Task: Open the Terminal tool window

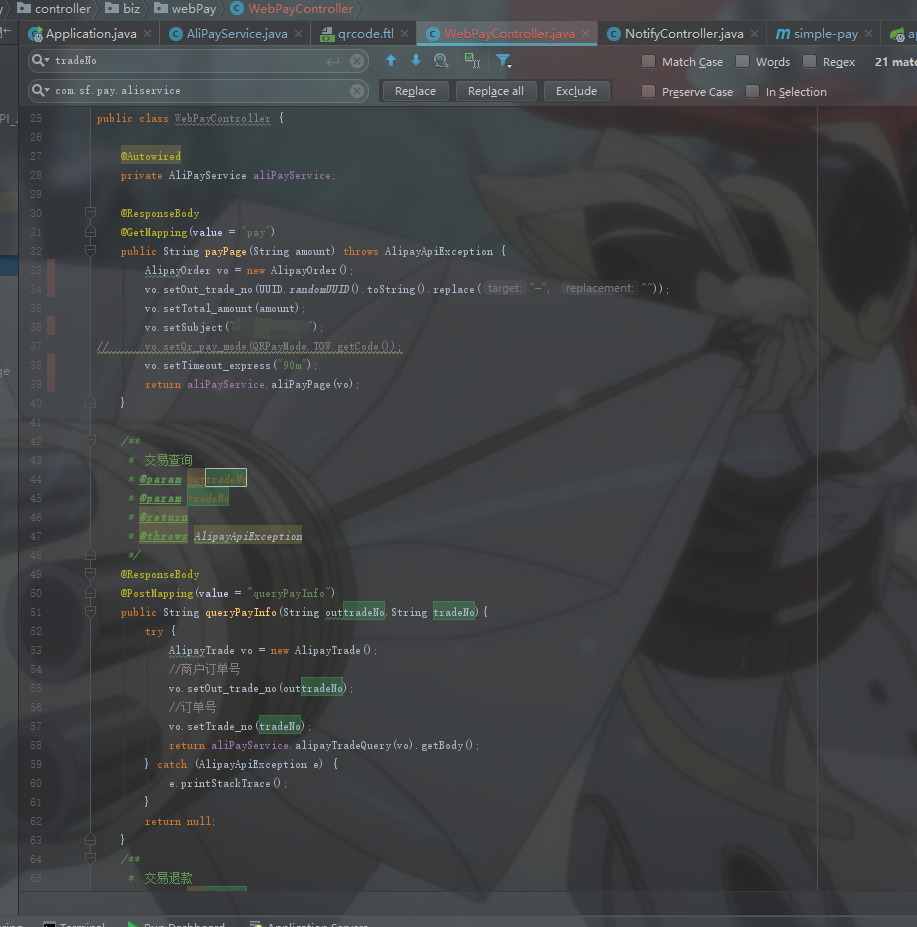Action: pos(74,924)
